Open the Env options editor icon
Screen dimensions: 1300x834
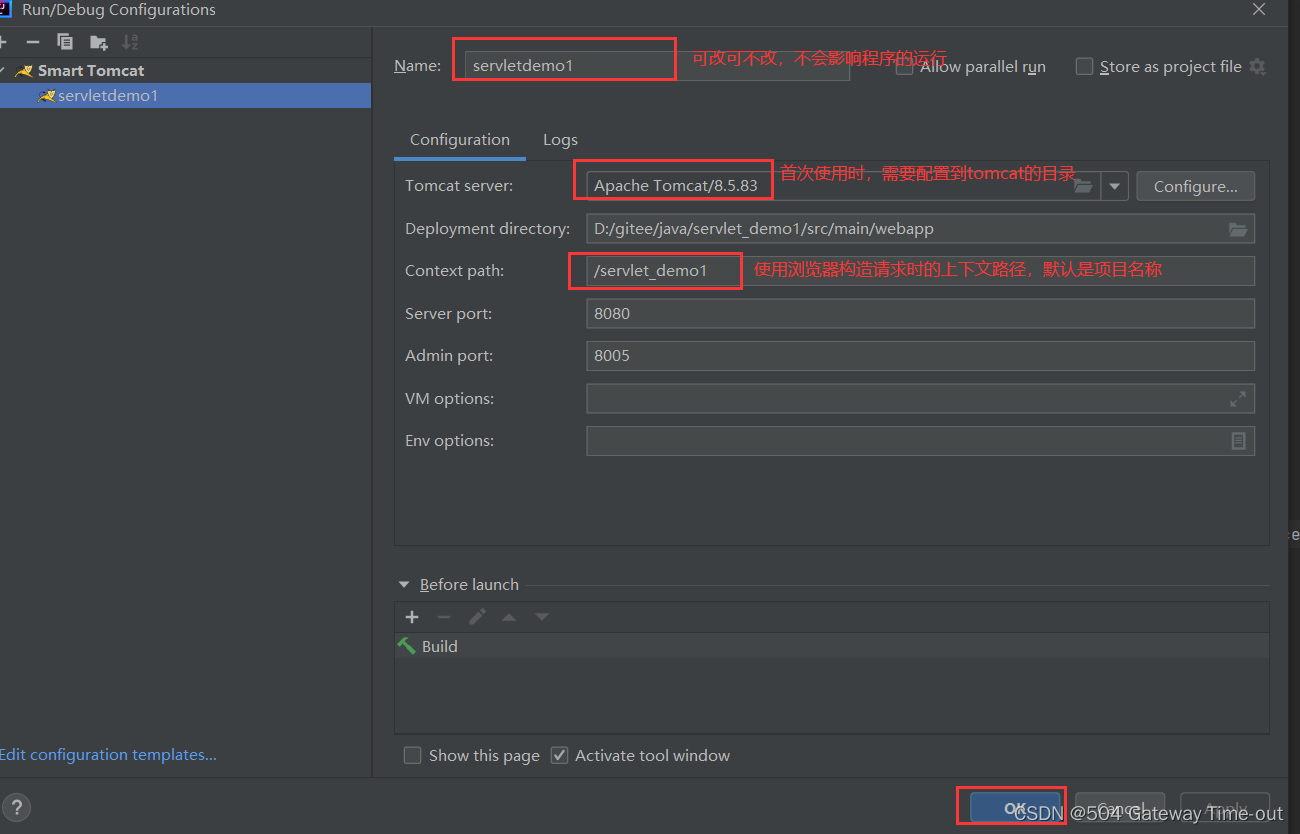(1238, 441)
